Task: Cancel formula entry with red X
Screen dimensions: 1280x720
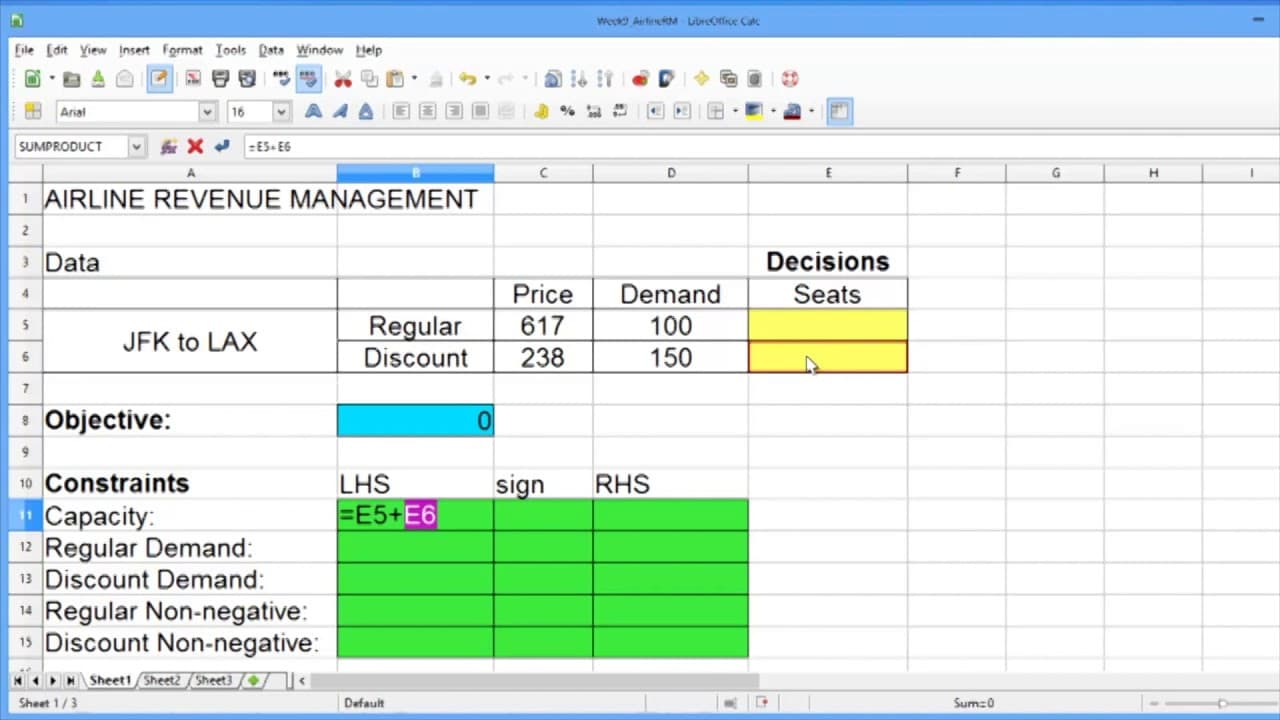Action: click(195, 146)
